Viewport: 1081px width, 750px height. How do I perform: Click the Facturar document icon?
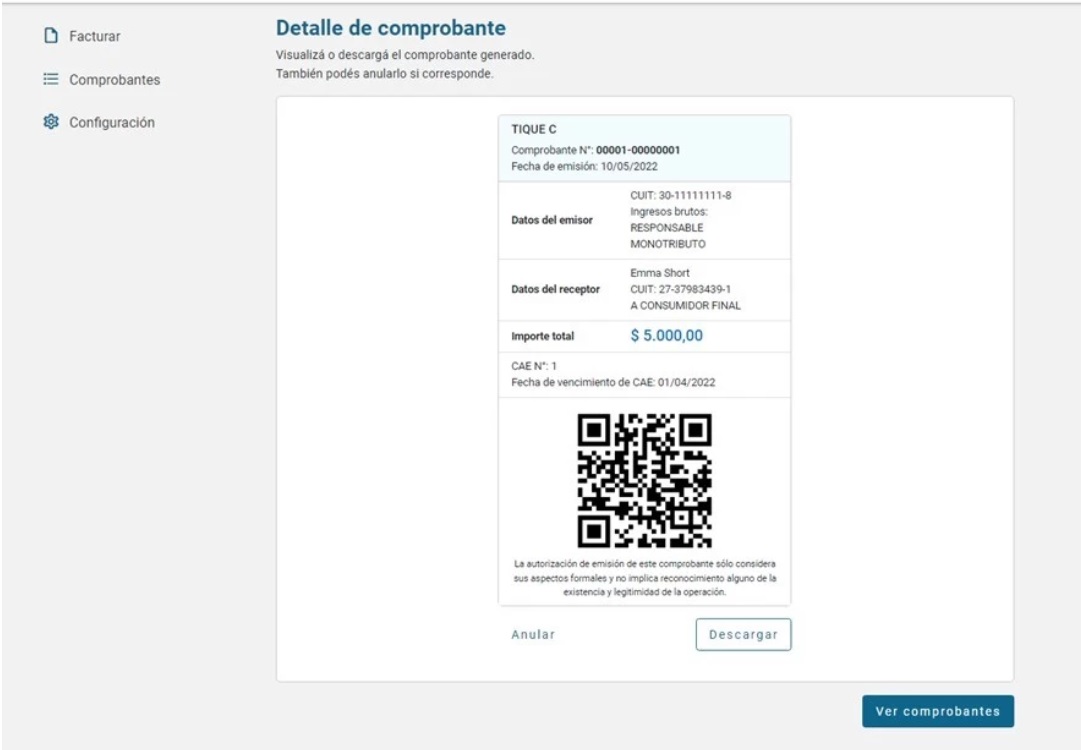pos(51,36)
